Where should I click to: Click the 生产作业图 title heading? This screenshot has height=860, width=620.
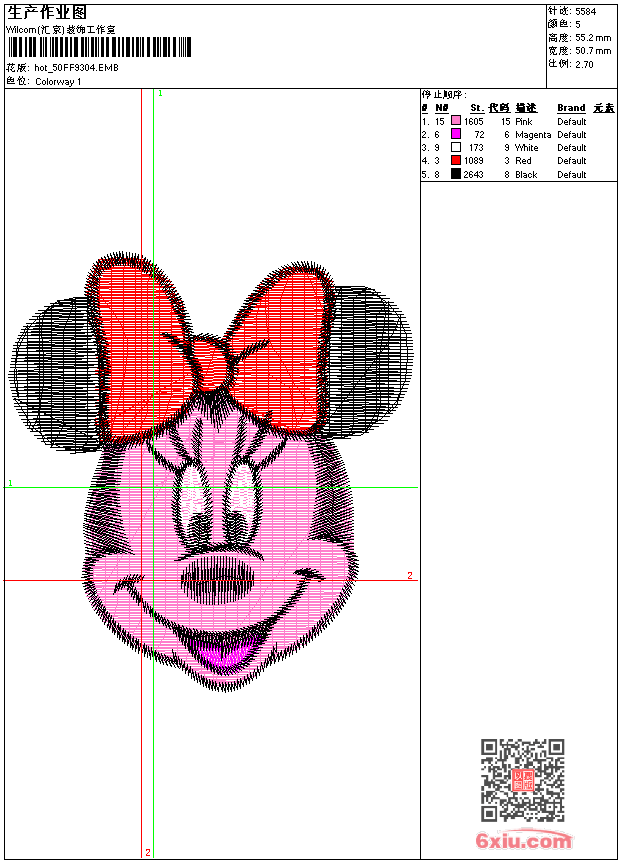coord(47,13)
